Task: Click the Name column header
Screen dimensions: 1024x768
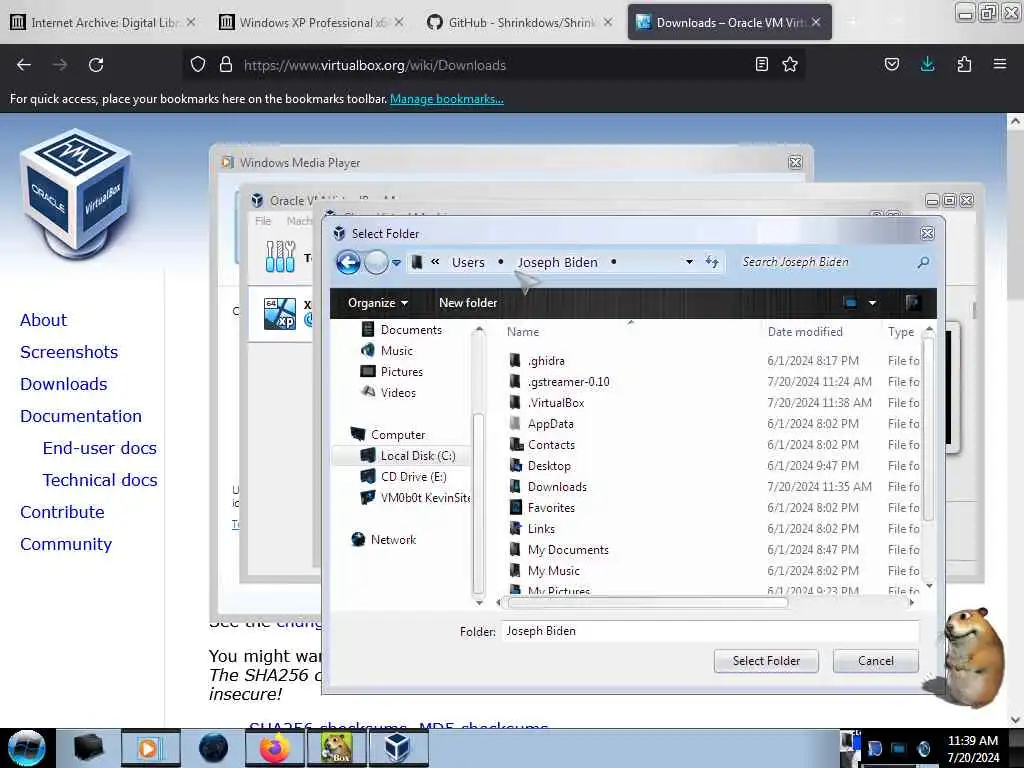Action: (x=523, y=332)
